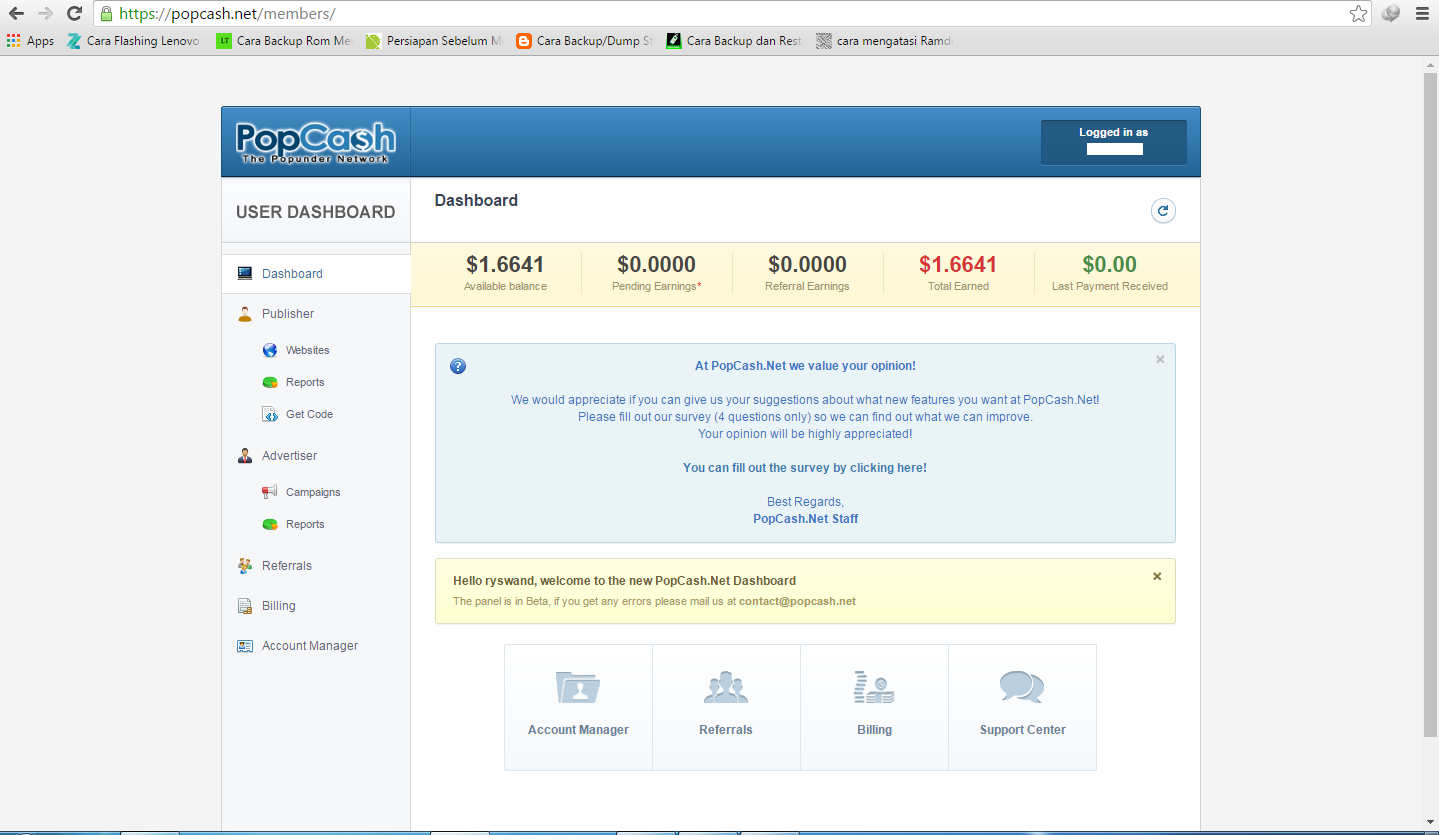
Task: Click the browser reload icon
Action: [x=72, y=14]
